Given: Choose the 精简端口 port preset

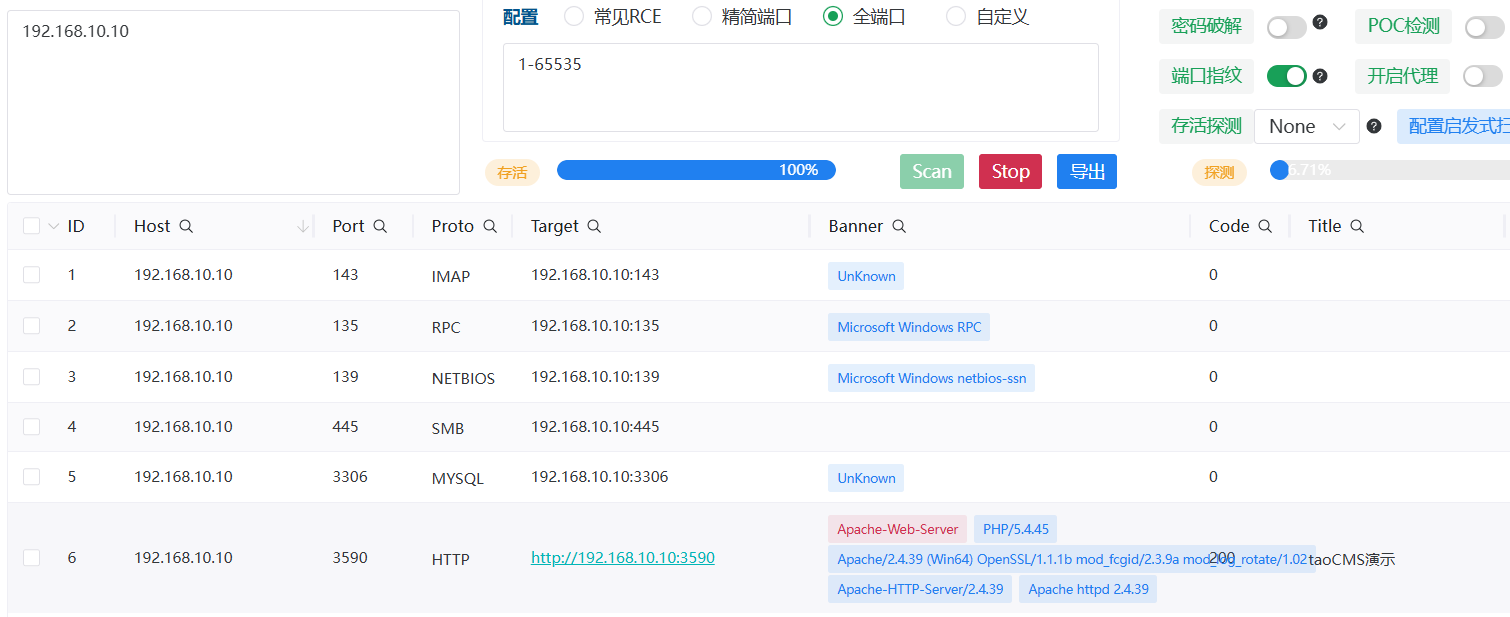Looking at the screenshot, I should pyautogui.click(x=702, y=17).
